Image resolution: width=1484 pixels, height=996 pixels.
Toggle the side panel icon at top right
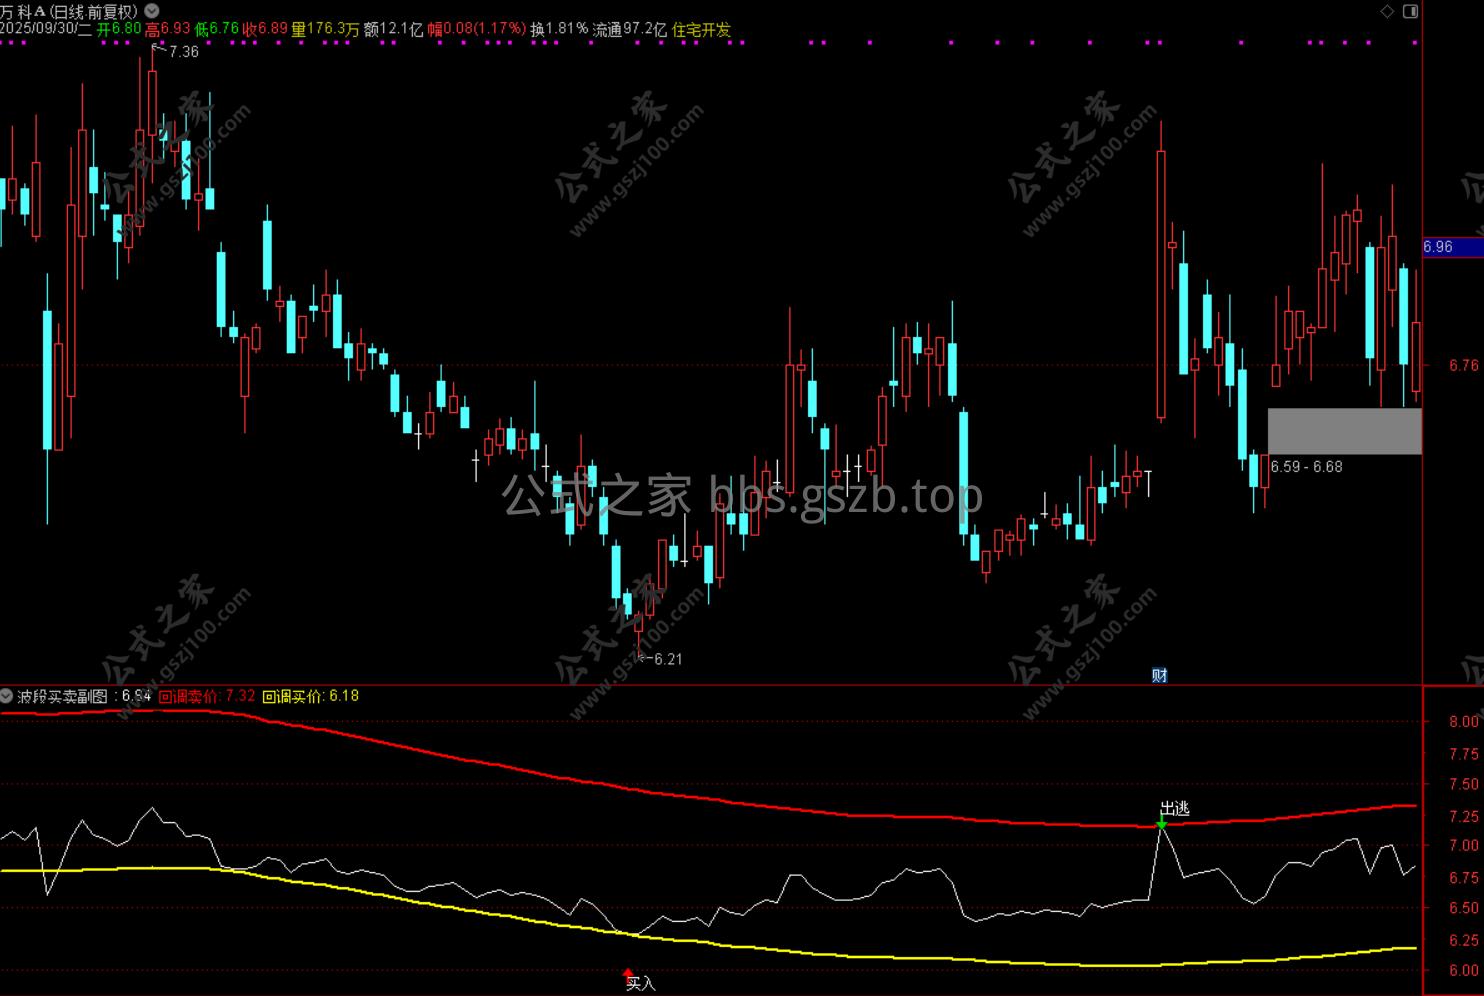coord(1410,12)
